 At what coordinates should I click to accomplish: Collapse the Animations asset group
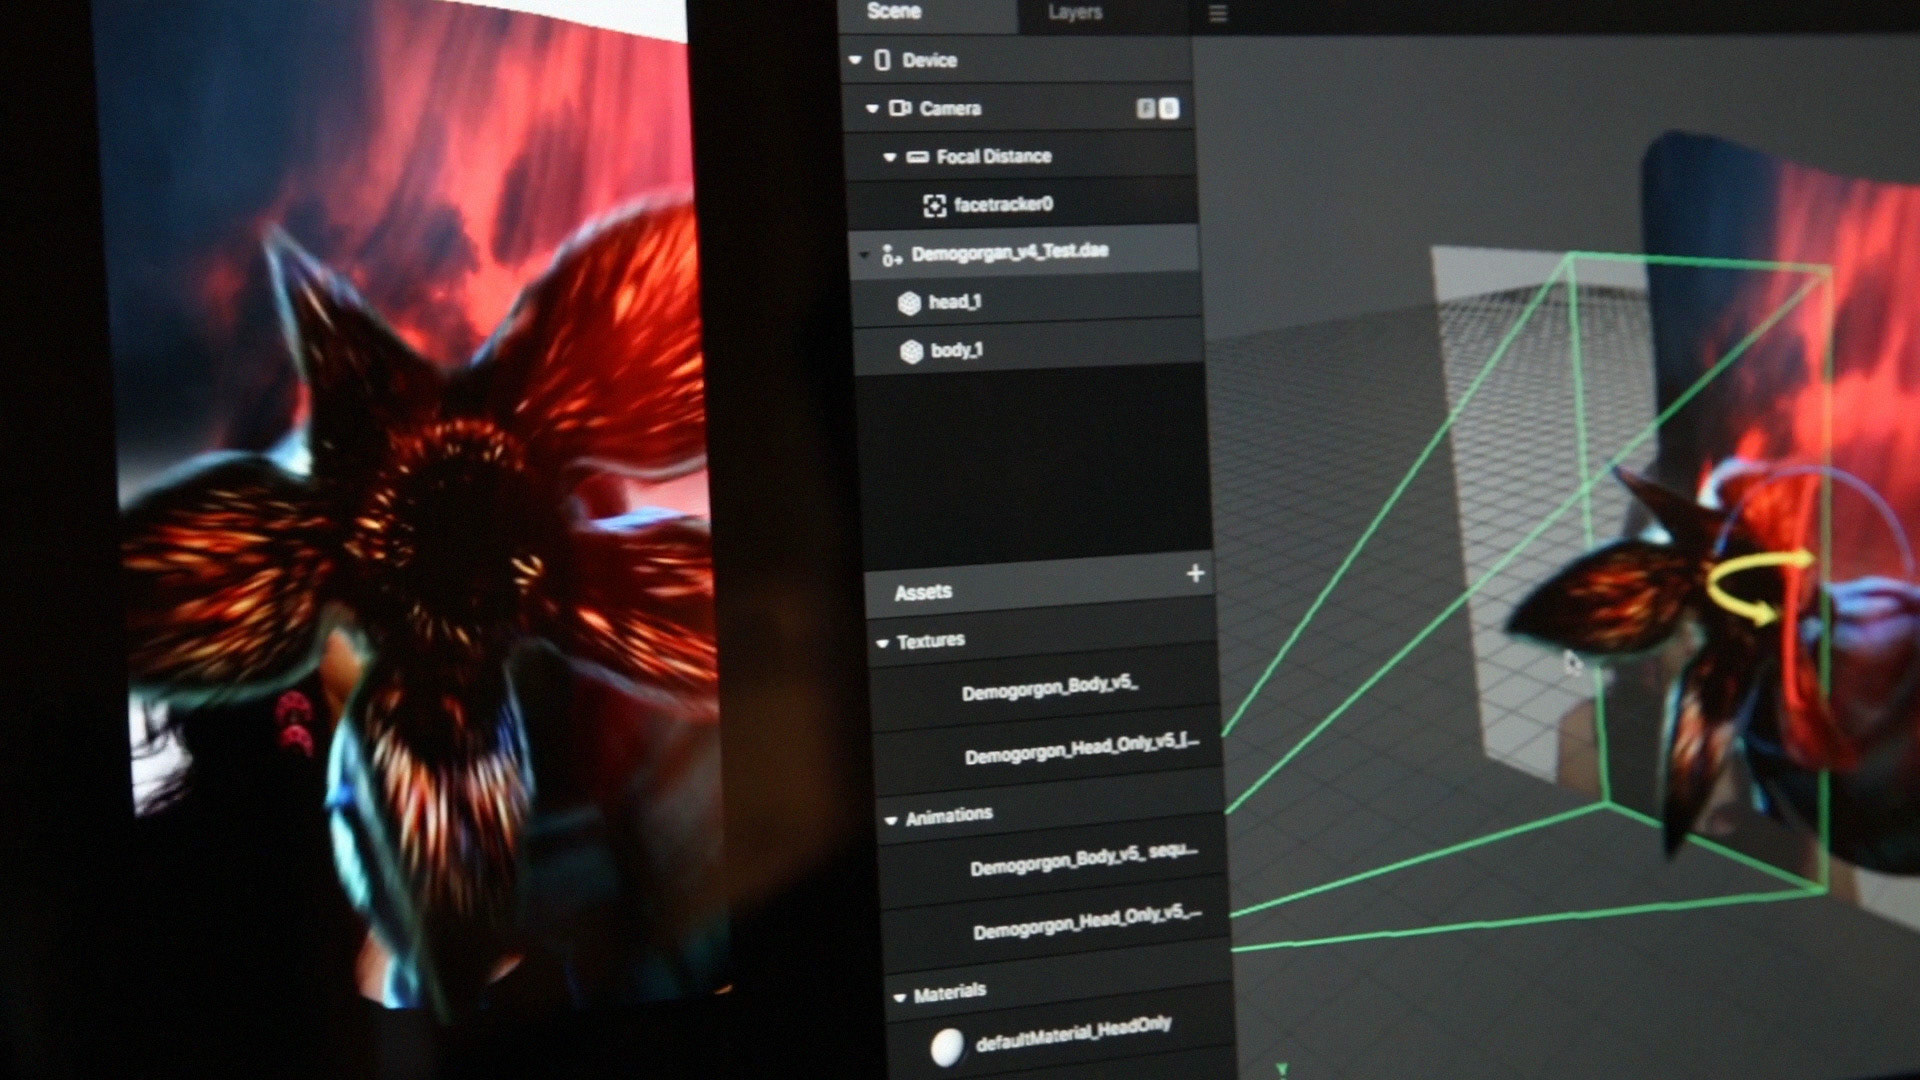pos(891,820)
